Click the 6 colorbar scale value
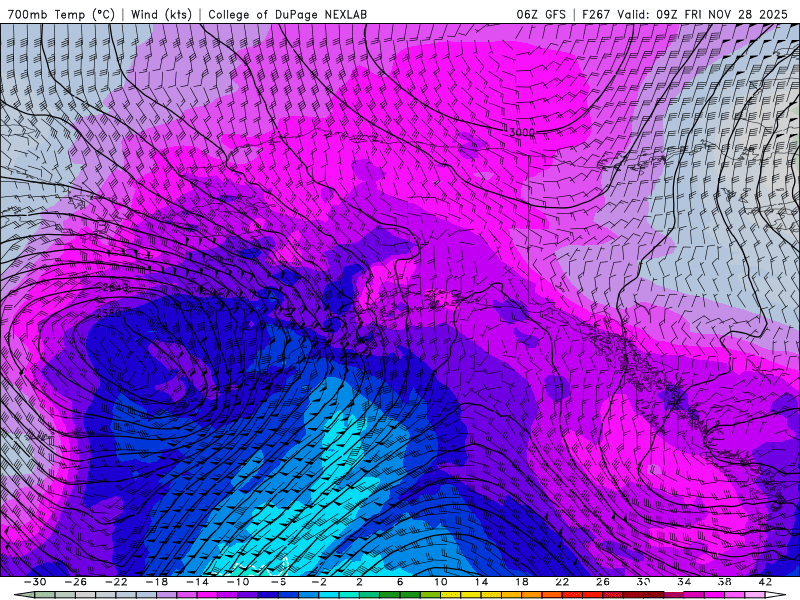Viewport: 800px width, 600px height. [x=399, y=582]
